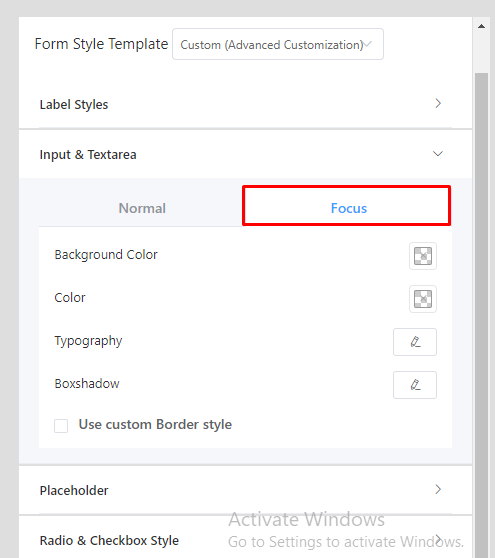The height and width of the screenshot is (558, 495).
Task: Click the Label Styles heading
Action: [x=74, y=105]
